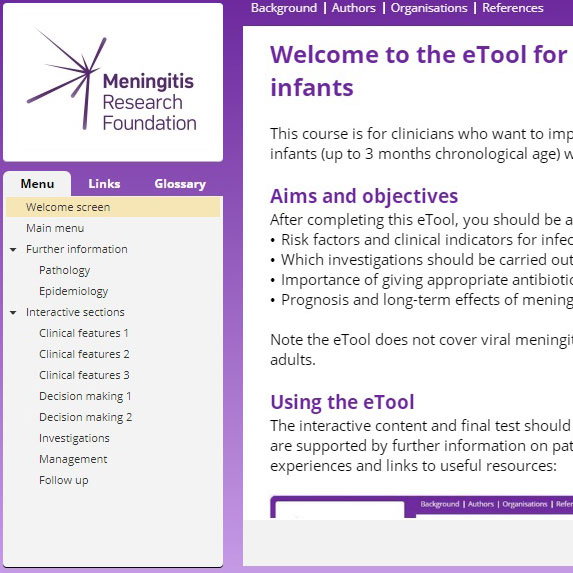This screenshot has width=573, height=573.
Task: Open the Epidemiology page
Action: (73, 291)
